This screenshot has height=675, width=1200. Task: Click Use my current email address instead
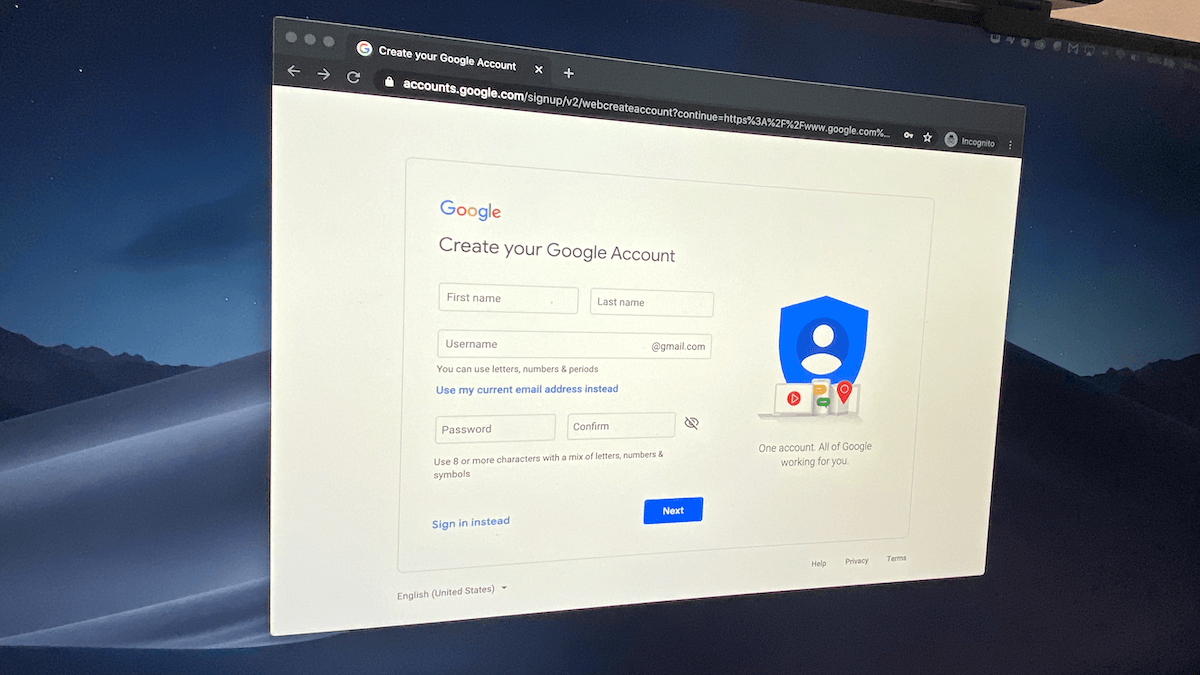(527, 390)
